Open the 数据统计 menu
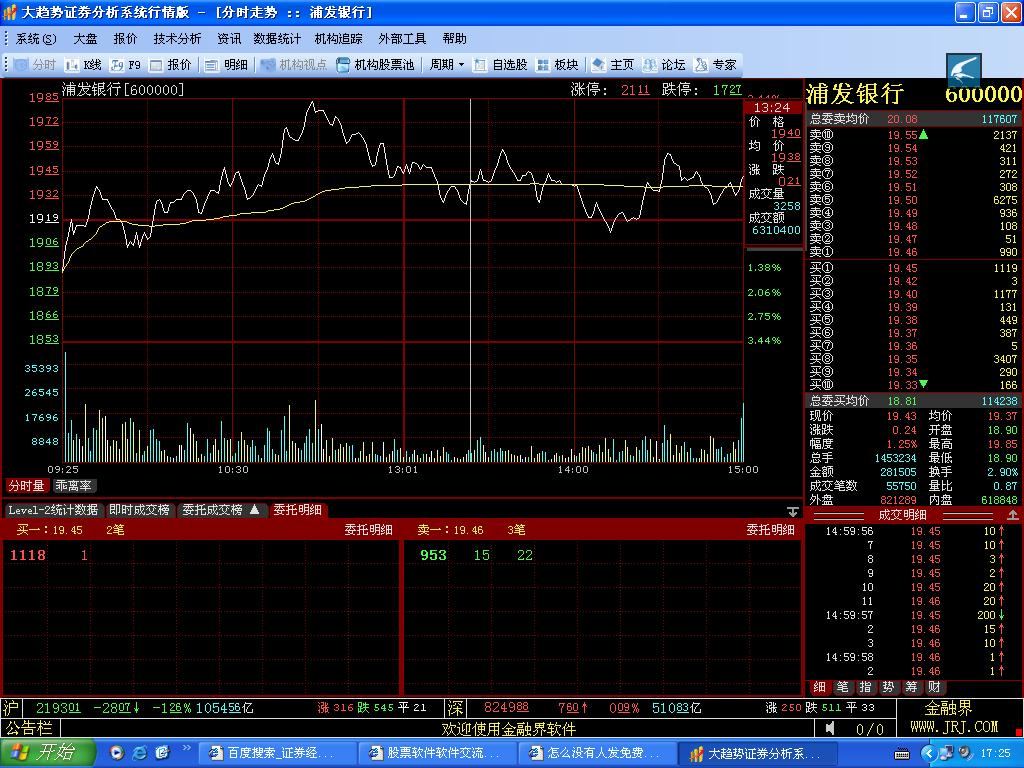Screen dimensions: 1024x768 pos(278,39)
